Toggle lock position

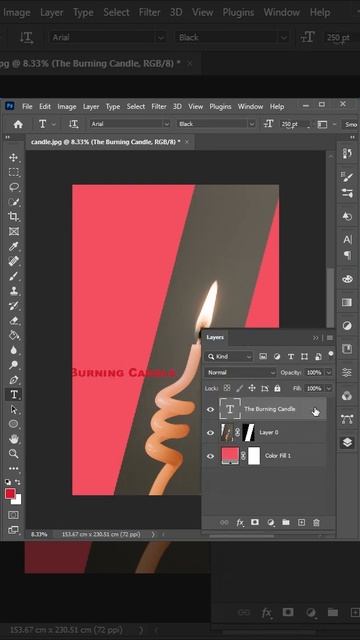(252, 388)
